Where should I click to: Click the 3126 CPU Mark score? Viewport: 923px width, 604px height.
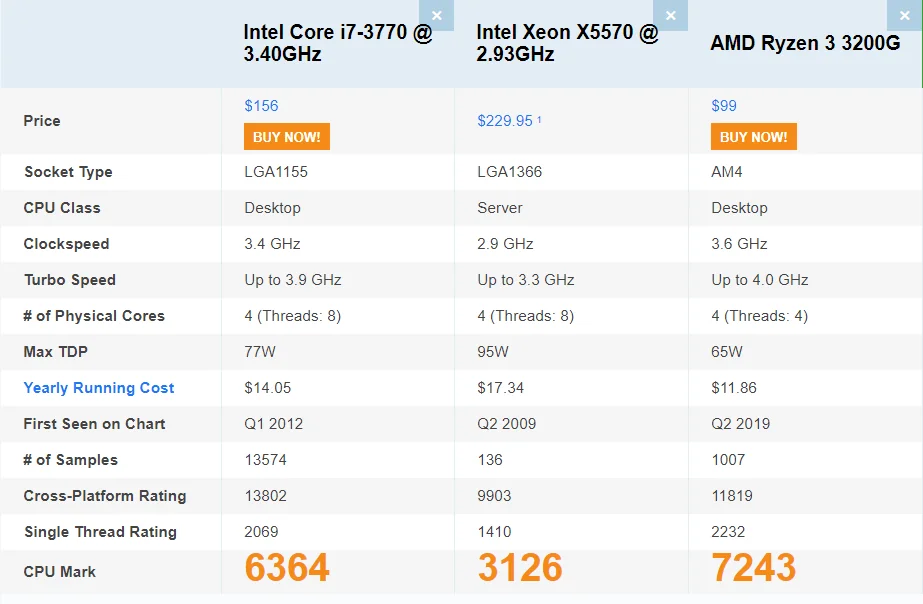pos(520,568)
